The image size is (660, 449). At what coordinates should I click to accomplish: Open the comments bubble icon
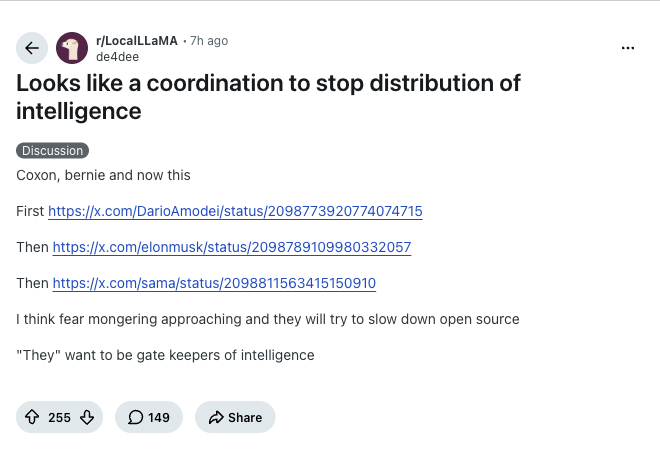click(136, 417)
